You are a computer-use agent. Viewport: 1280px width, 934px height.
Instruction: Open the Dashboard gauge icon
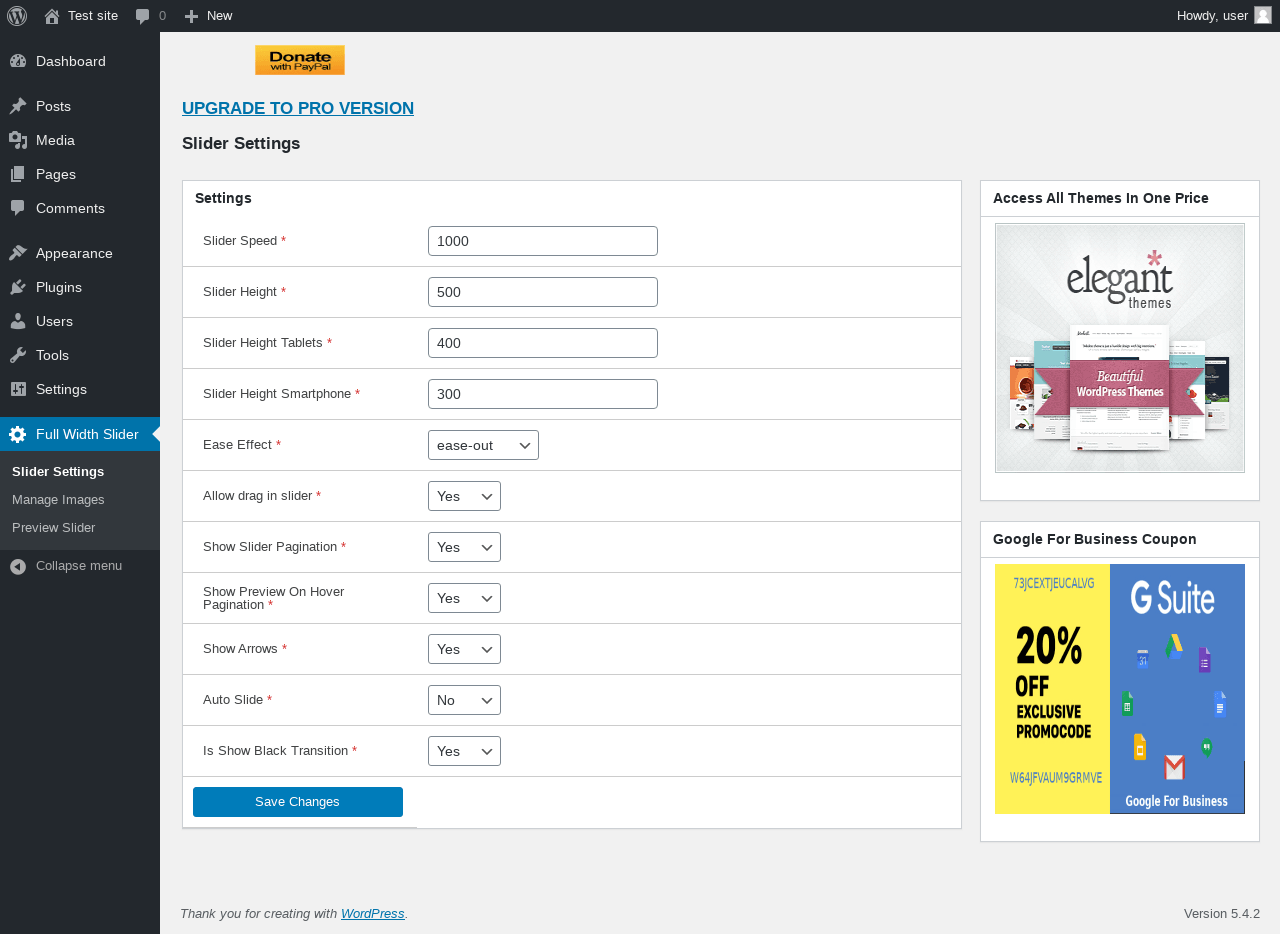(x=18, y=61)
